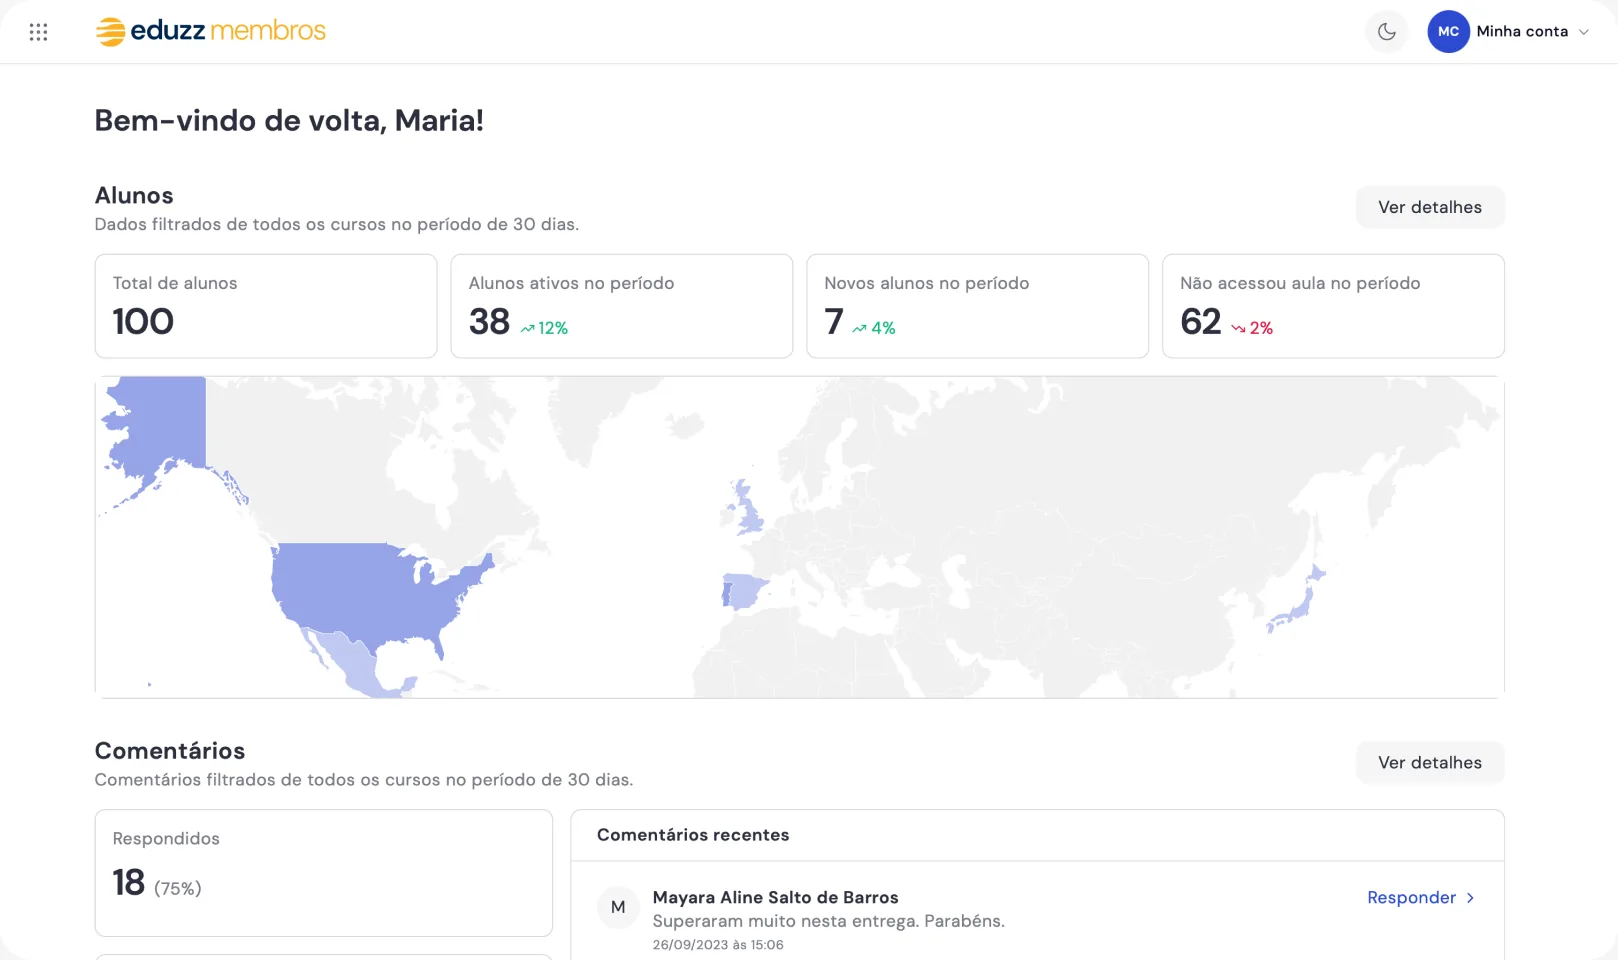Open Ver detalhes for Comentários

tap(1430, 762)
